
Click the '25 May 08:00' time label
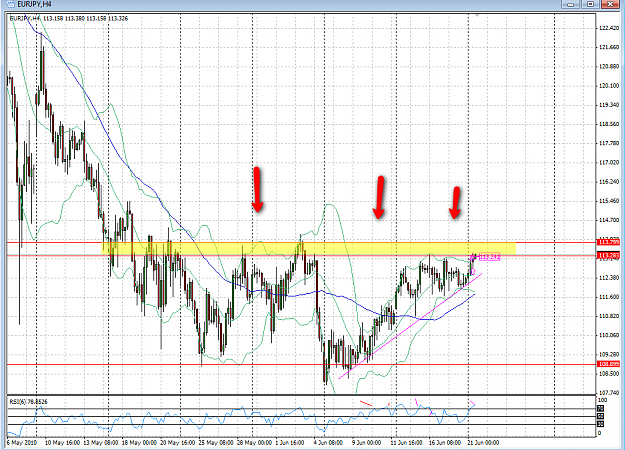(216, 442)
